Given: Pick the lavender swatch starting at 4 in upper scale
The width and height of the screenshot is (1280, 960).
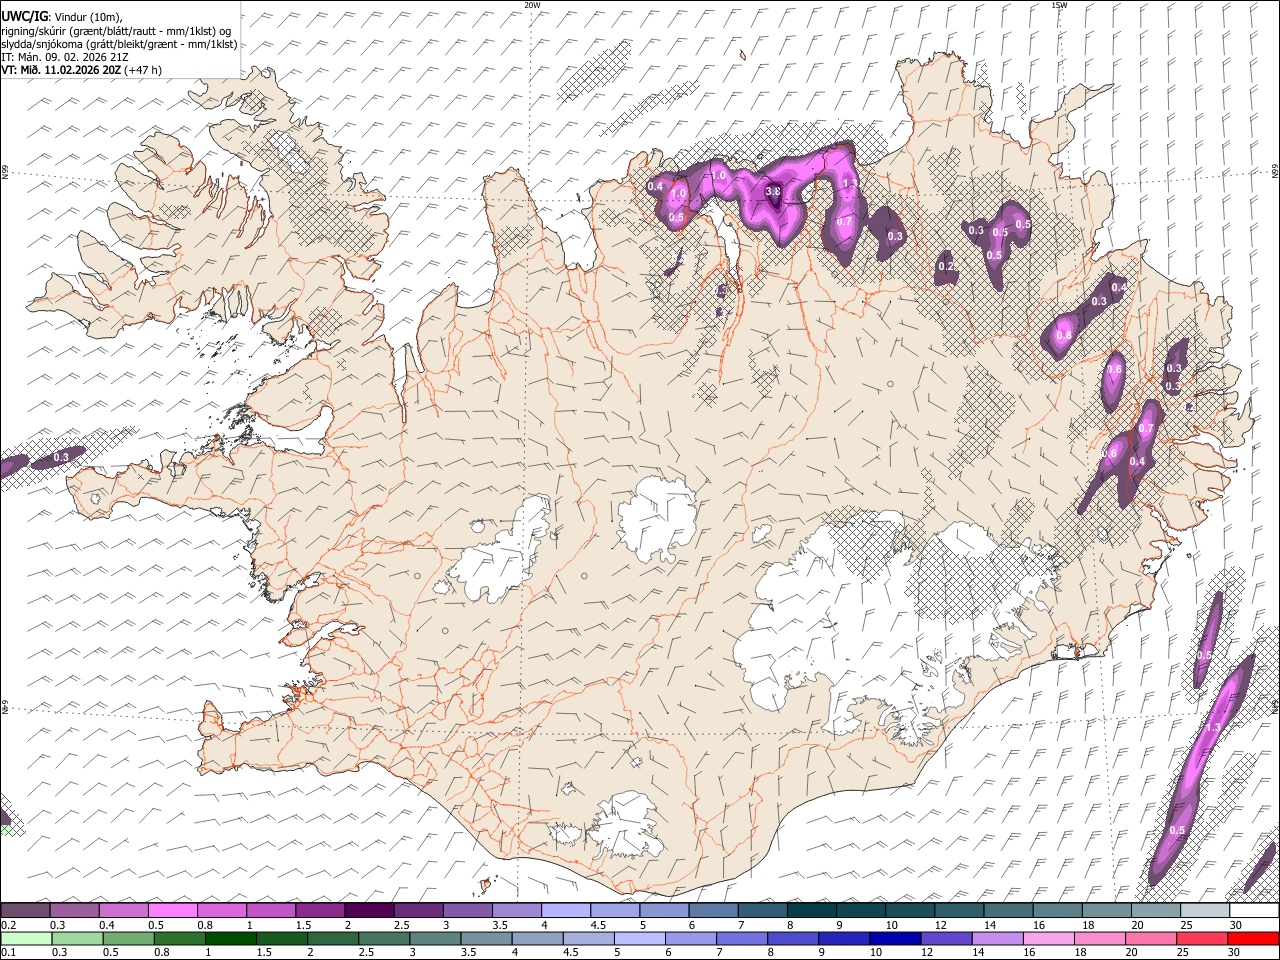Looking at the screenshot, I should pos(565,910).
